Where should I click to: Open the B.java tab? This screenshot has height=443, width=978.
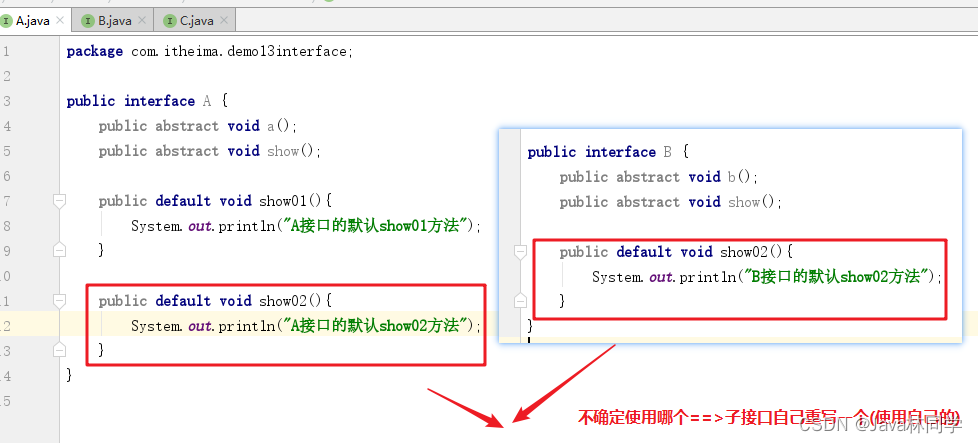(114, 21)
